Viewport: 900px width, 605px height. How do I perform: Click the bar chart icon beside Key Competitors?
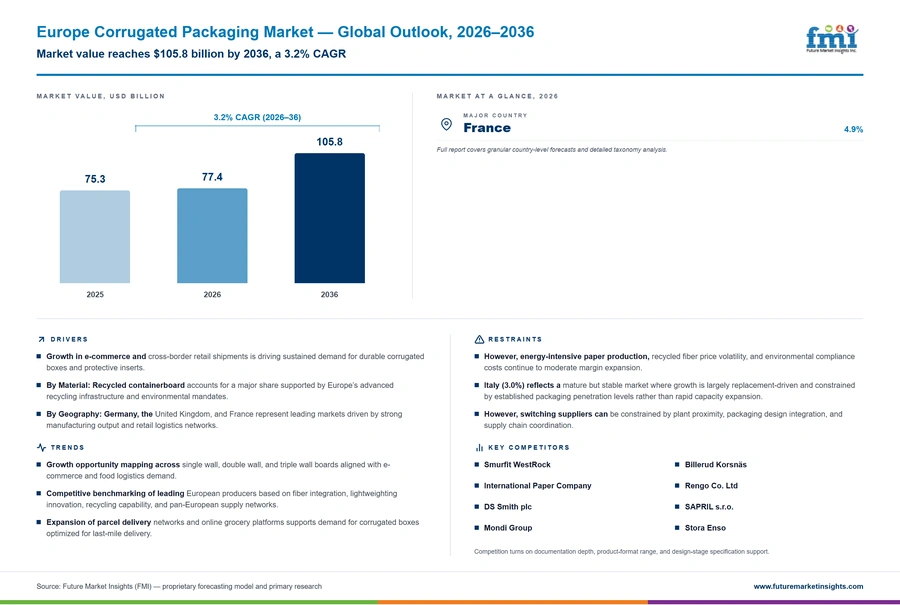479,447
